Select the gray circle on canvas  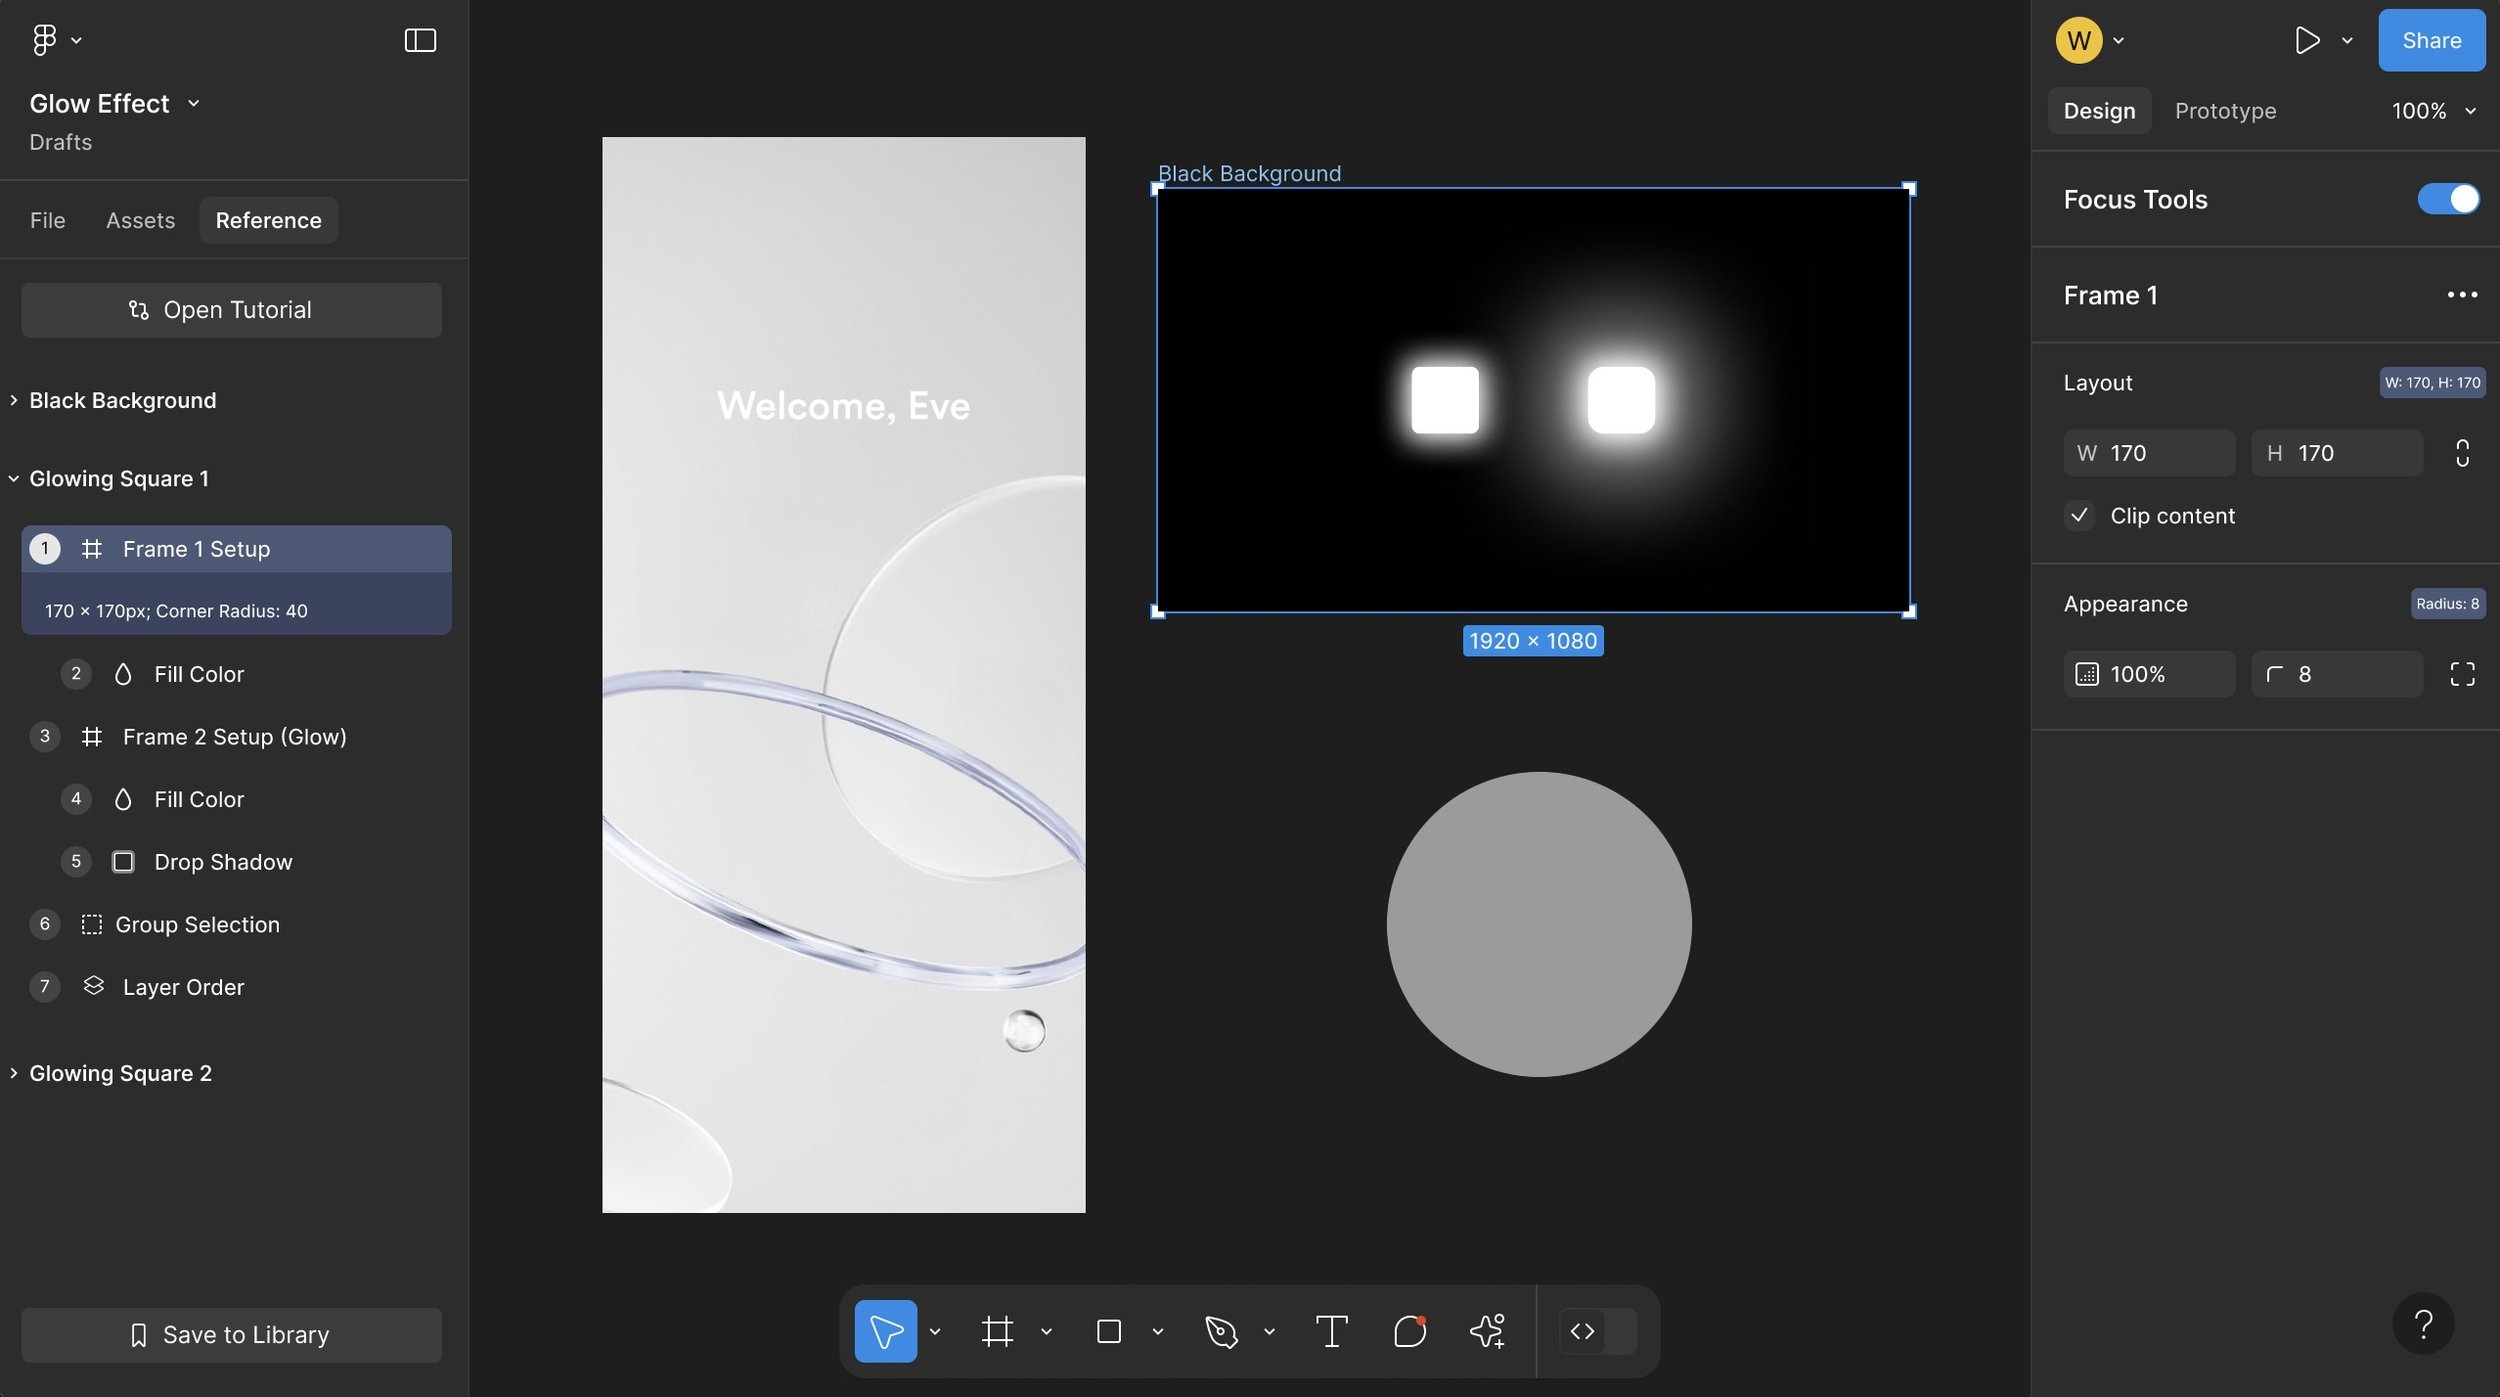pos(1538,924)
